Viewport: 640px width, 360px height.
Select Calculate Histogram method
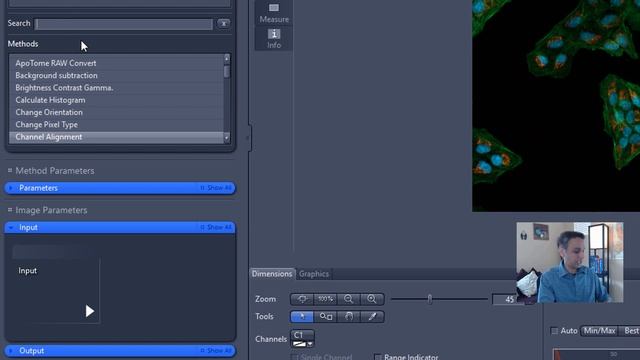coord(116,100)
